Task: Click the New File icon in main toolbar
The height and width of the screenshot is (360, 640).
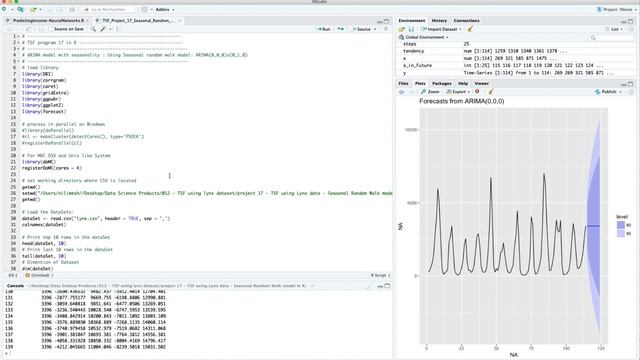Action: pyautogui.click(x=4, y=9)
